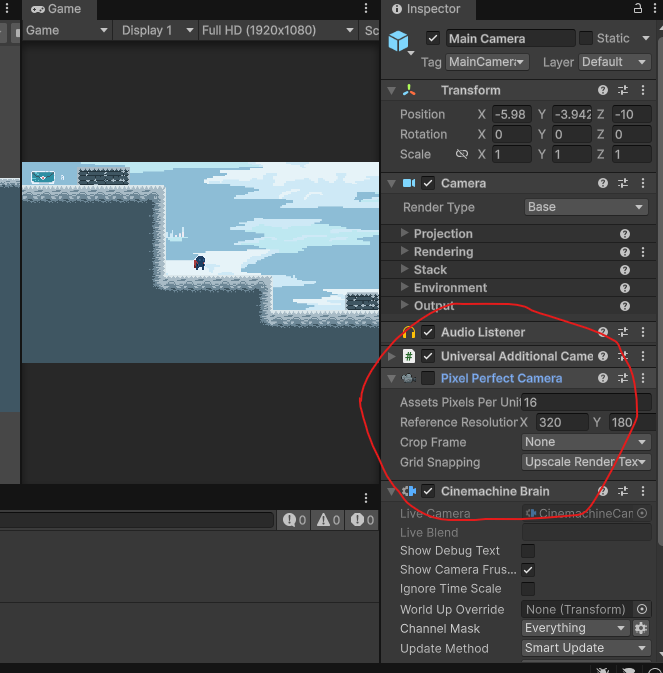Open Channel Mask settings gear
The image size is (663, 673).
pyautogui.click(x=641, y=628)
